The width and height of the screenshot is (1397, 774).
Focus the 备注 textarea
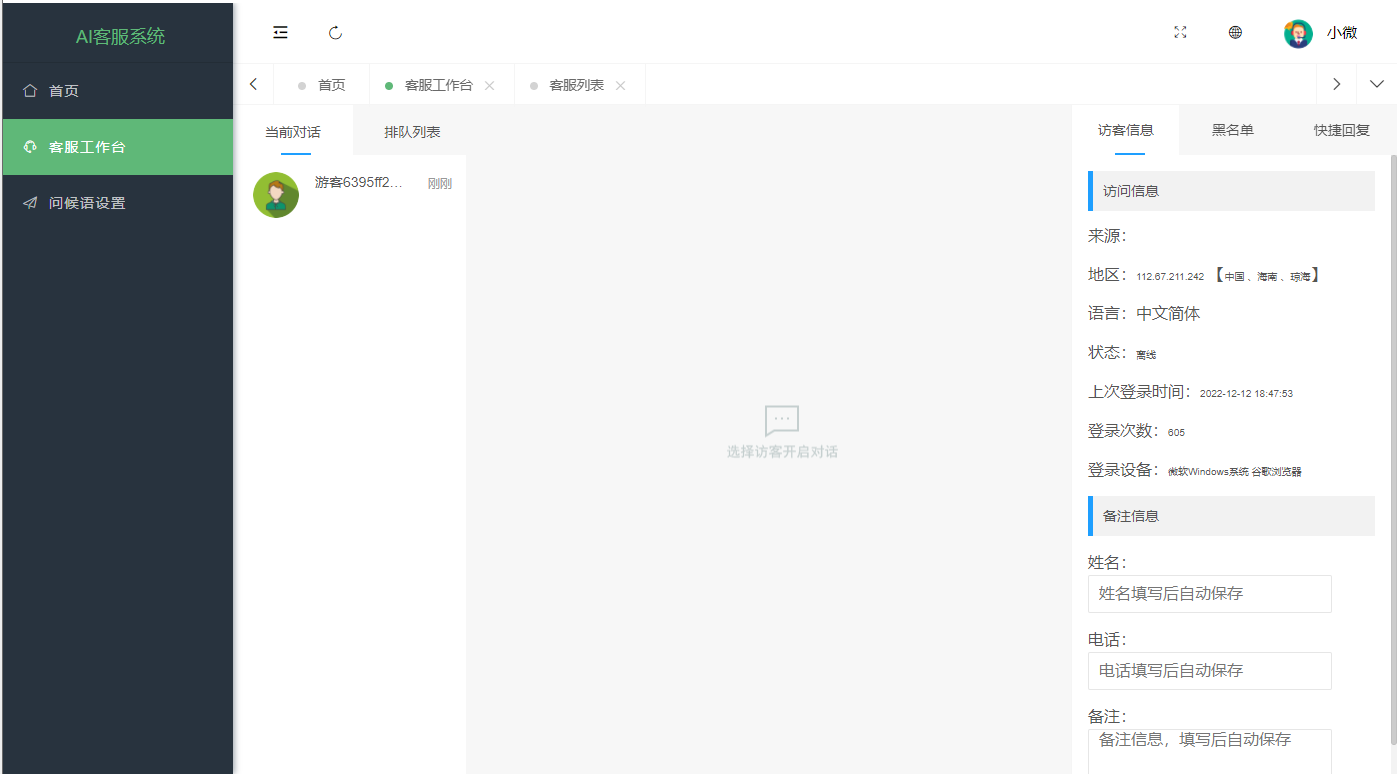(1210, 751)
